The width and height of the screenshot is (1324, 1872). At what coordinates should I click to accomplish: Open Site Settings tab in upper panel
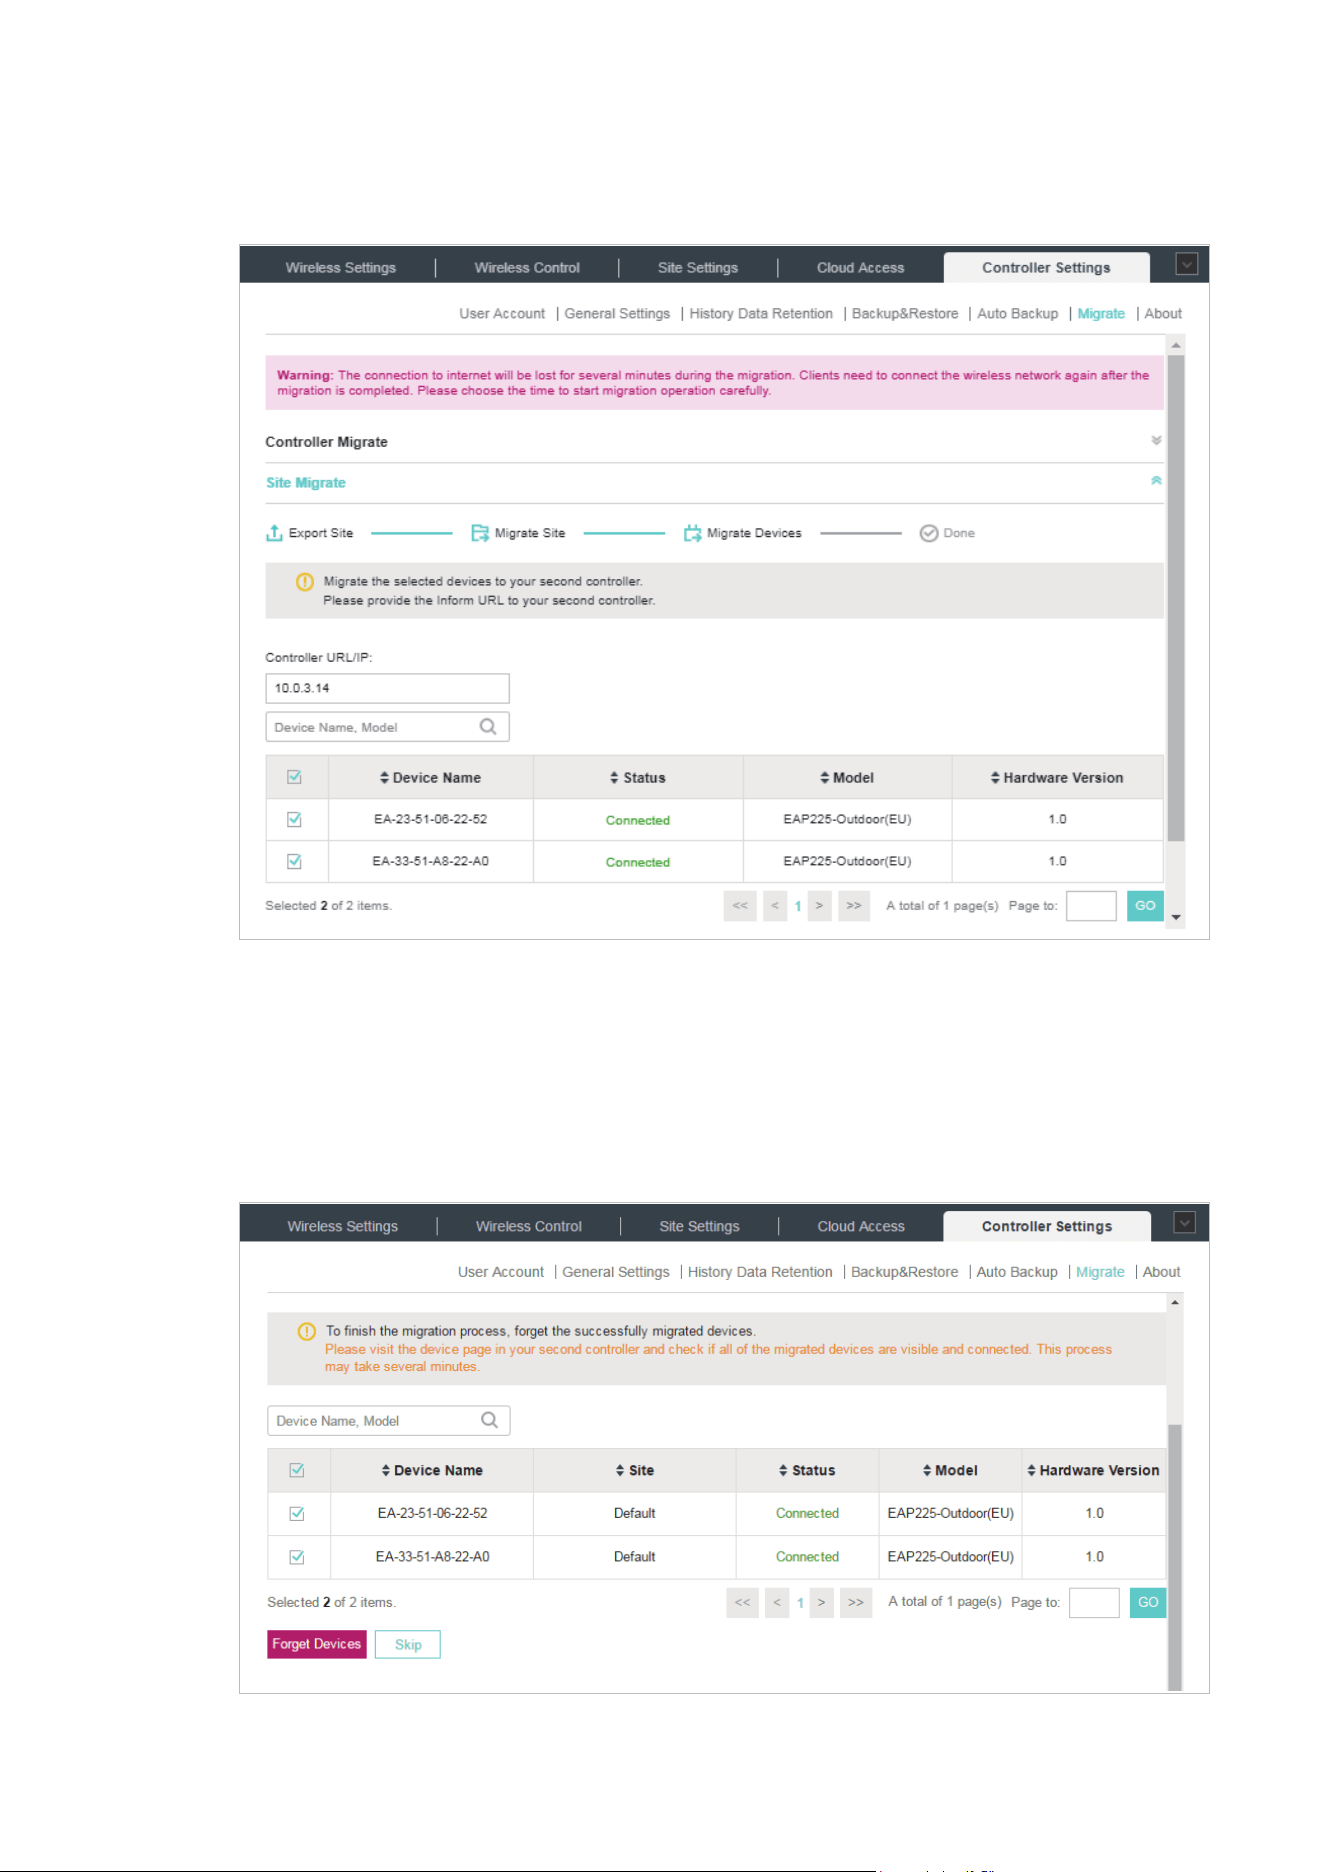(x=698, y=267)
